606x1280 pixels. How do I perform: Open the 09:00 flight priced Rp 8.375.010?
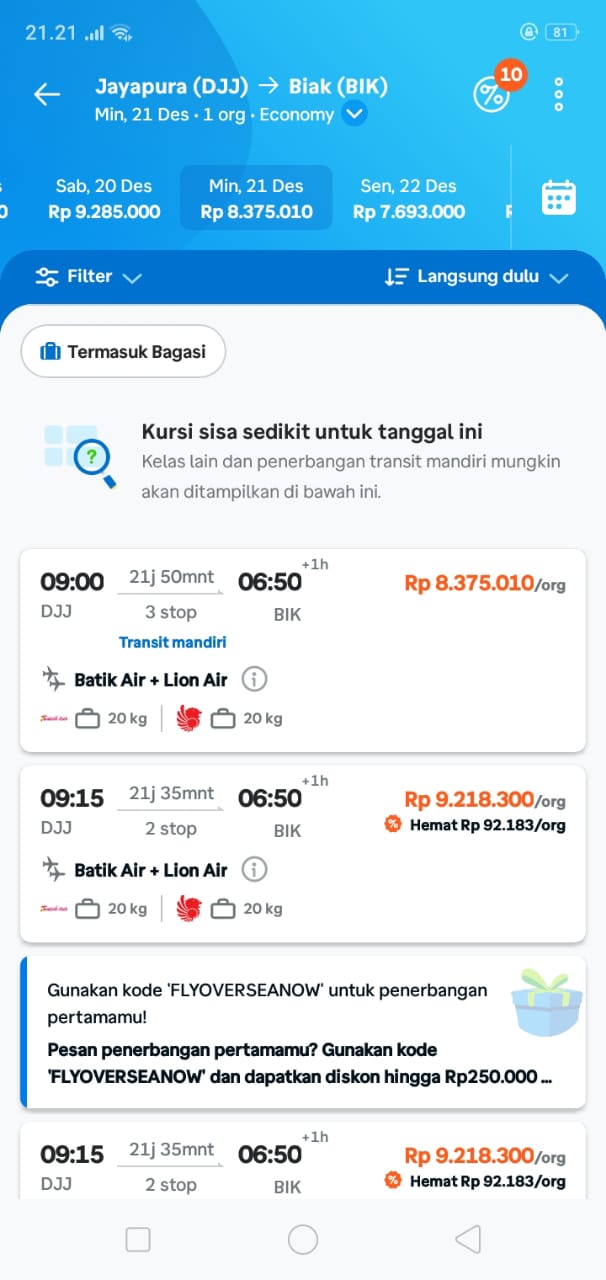pos(302,600)
